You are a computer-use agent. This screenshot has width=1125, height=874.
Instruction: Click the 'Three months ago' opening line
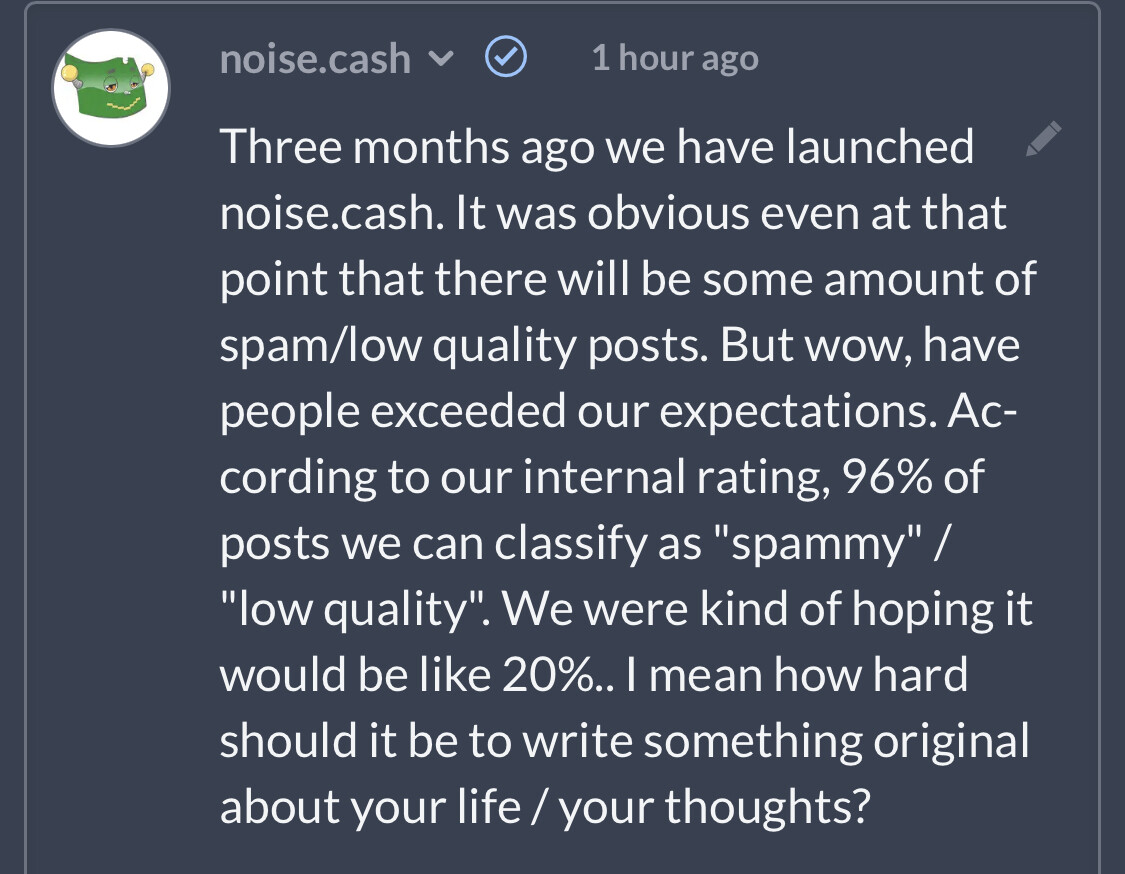407,147
